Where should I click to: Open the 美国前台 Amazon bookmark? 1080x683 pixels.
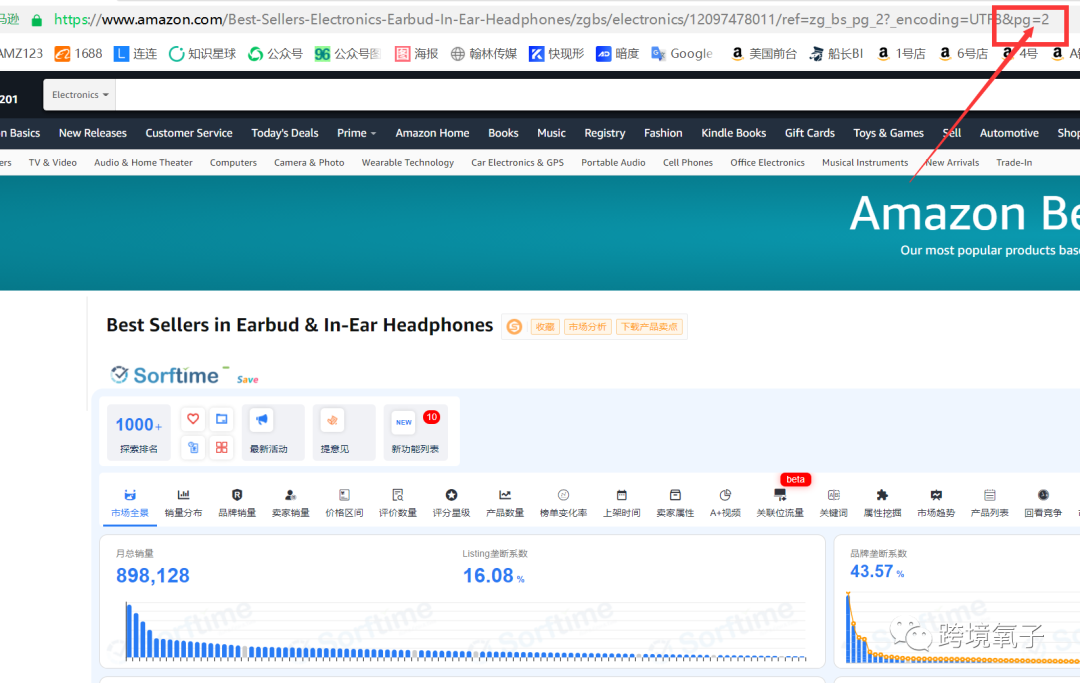(763, 53)
